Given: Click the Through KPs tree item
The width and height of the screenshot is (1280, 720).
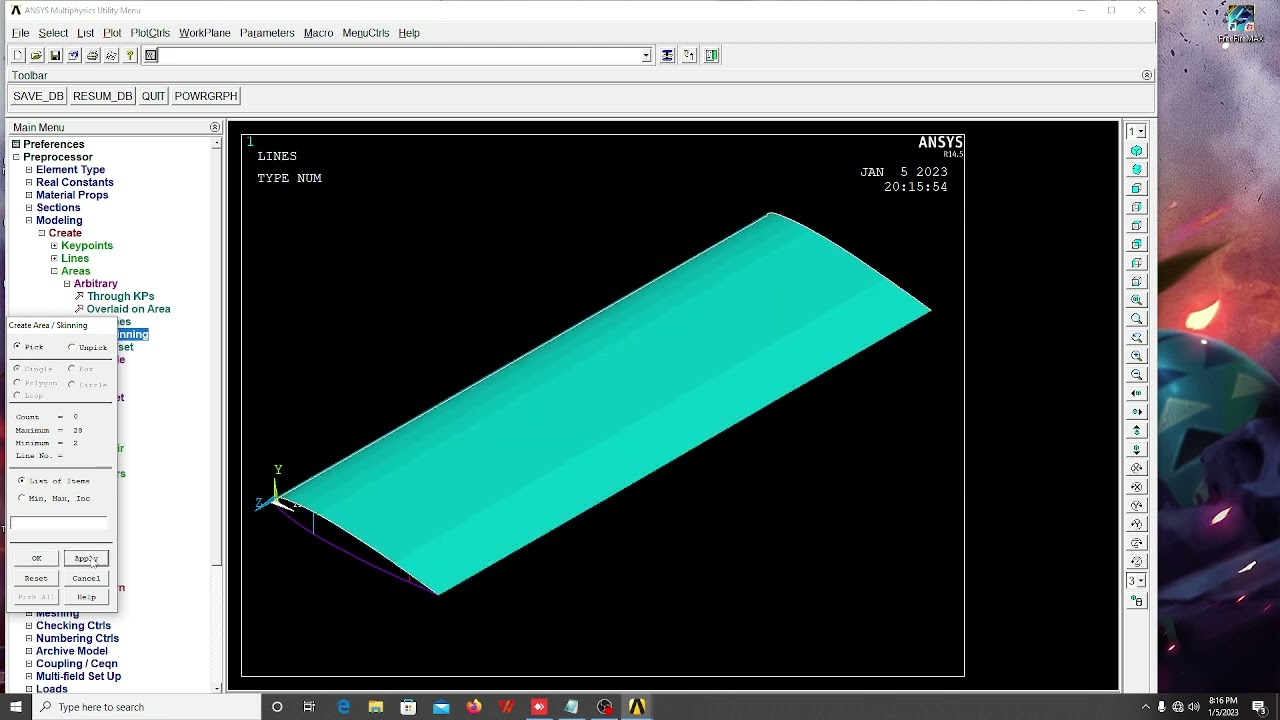Looking at the screenshot, I should 120,296.
